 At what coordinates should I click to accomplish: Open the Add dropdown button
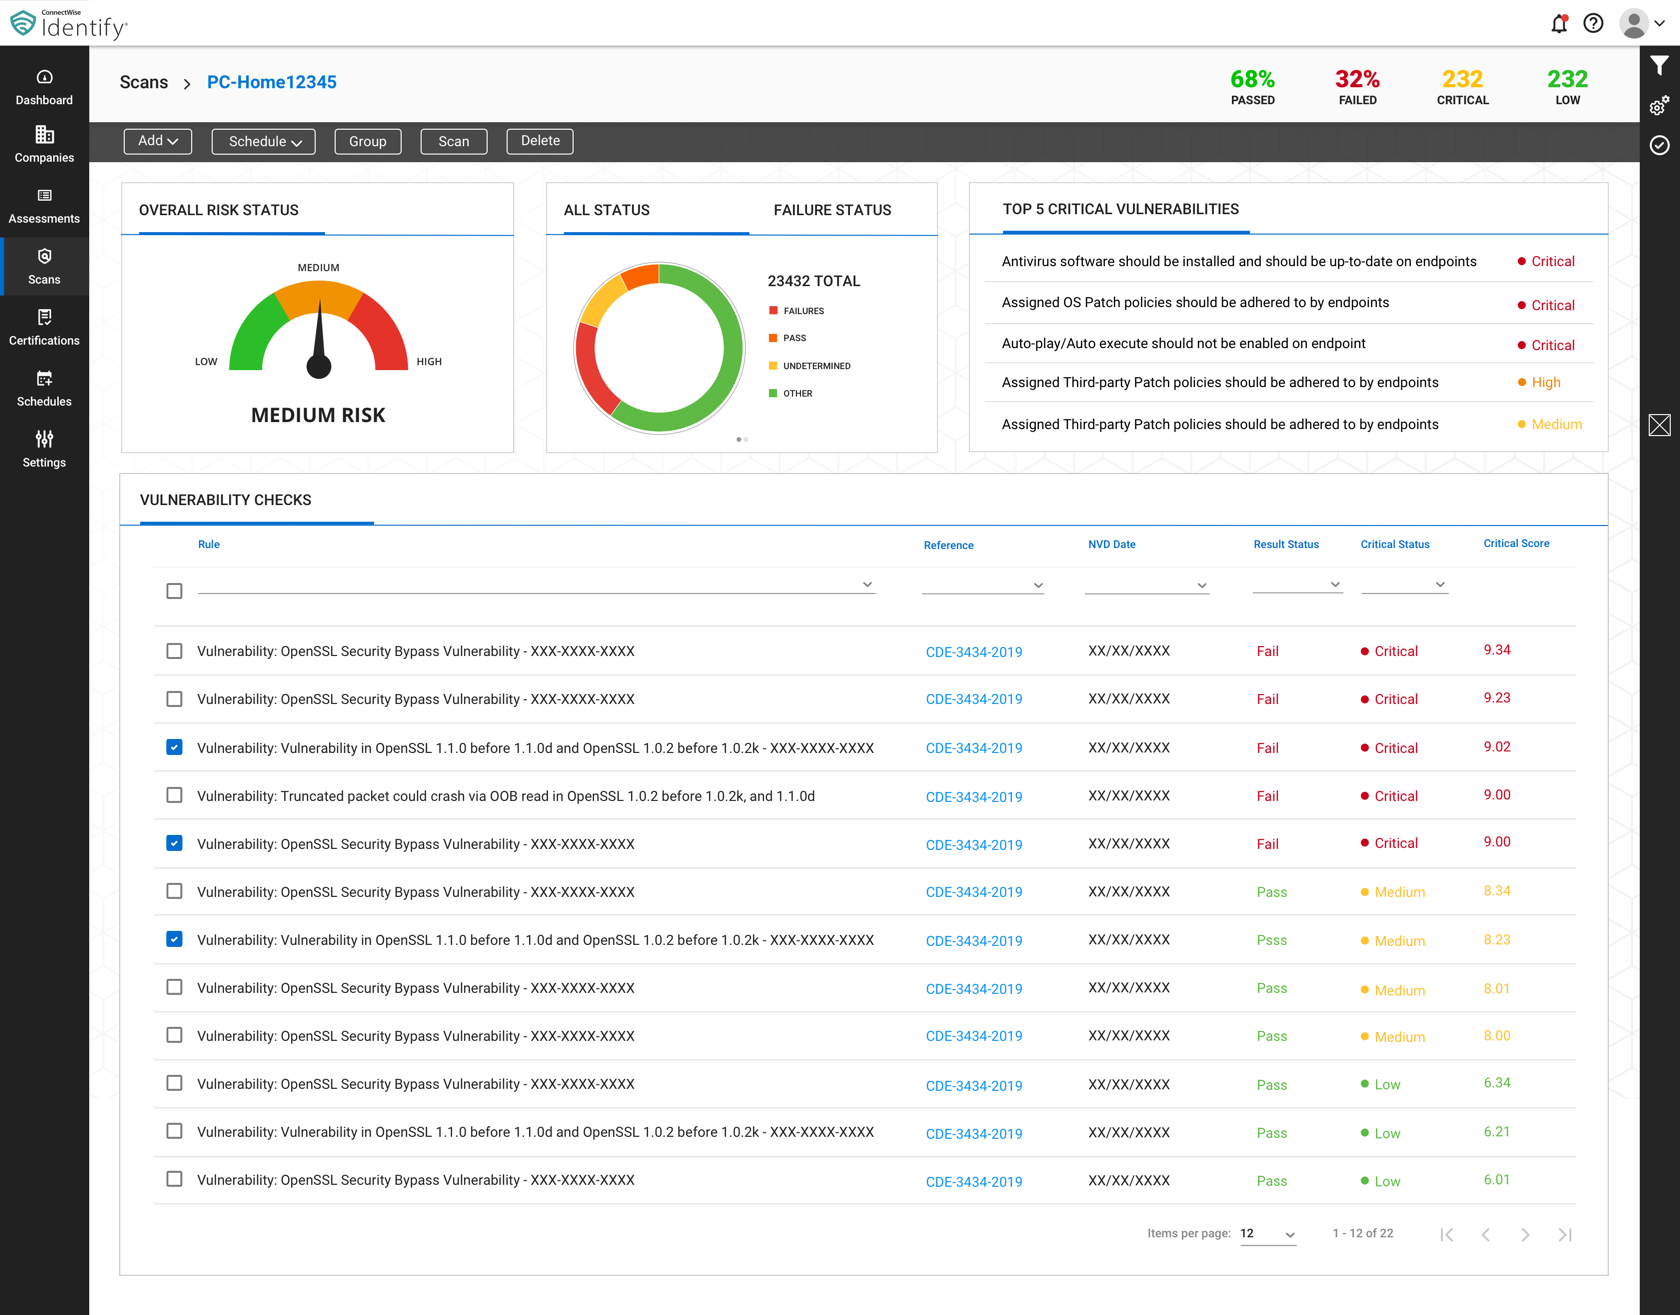(158, 141)
